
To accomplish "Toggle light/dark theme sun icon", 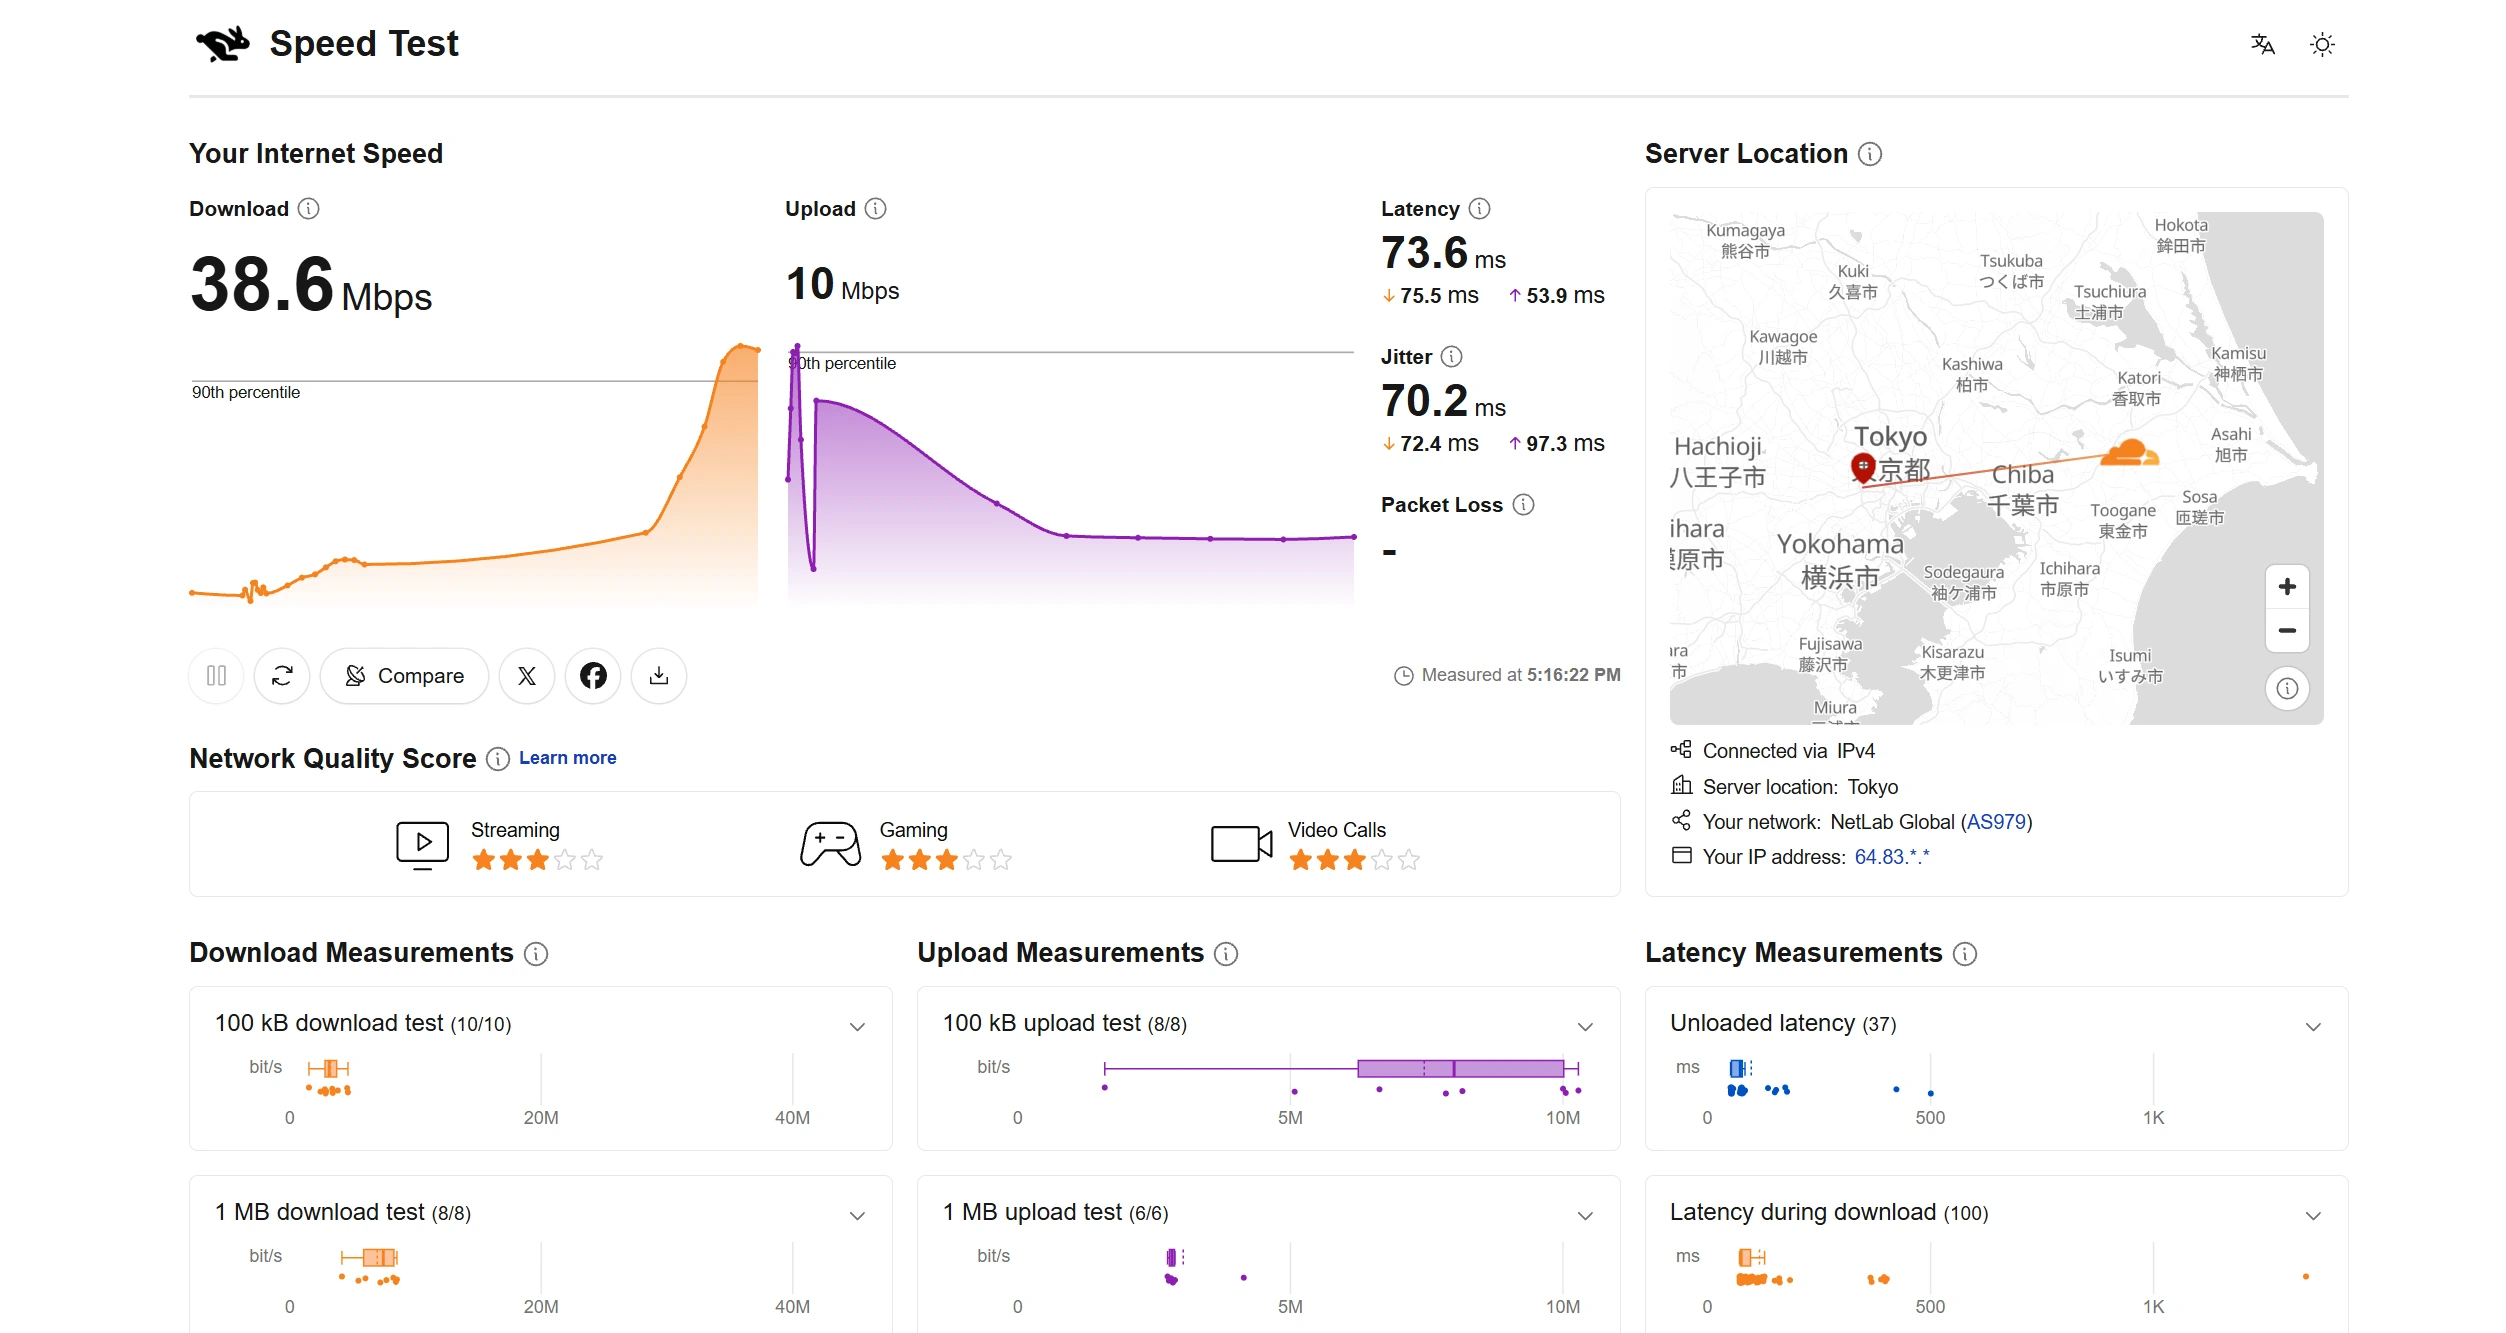I will pos(2322,44).
